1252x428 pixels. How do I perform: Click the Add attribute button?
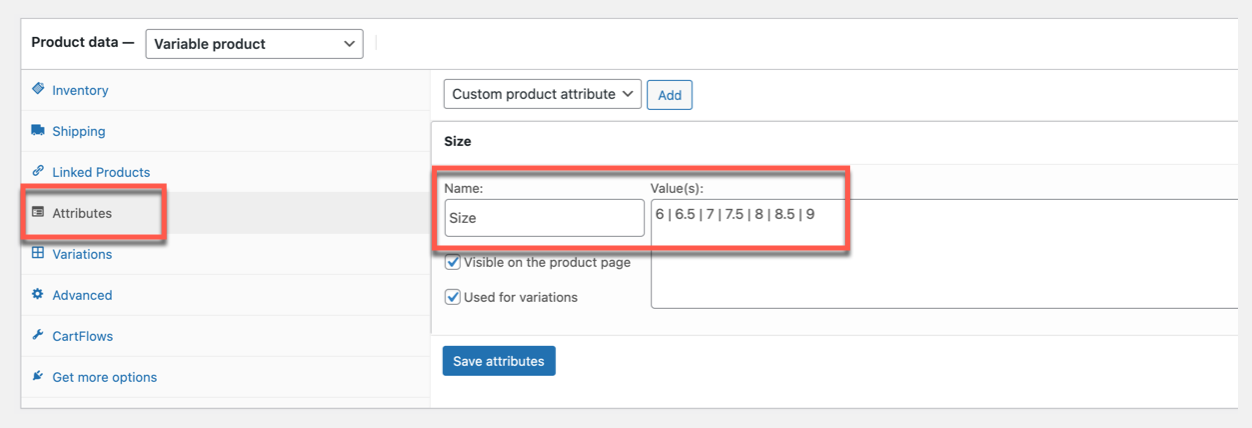click(669, 95)
